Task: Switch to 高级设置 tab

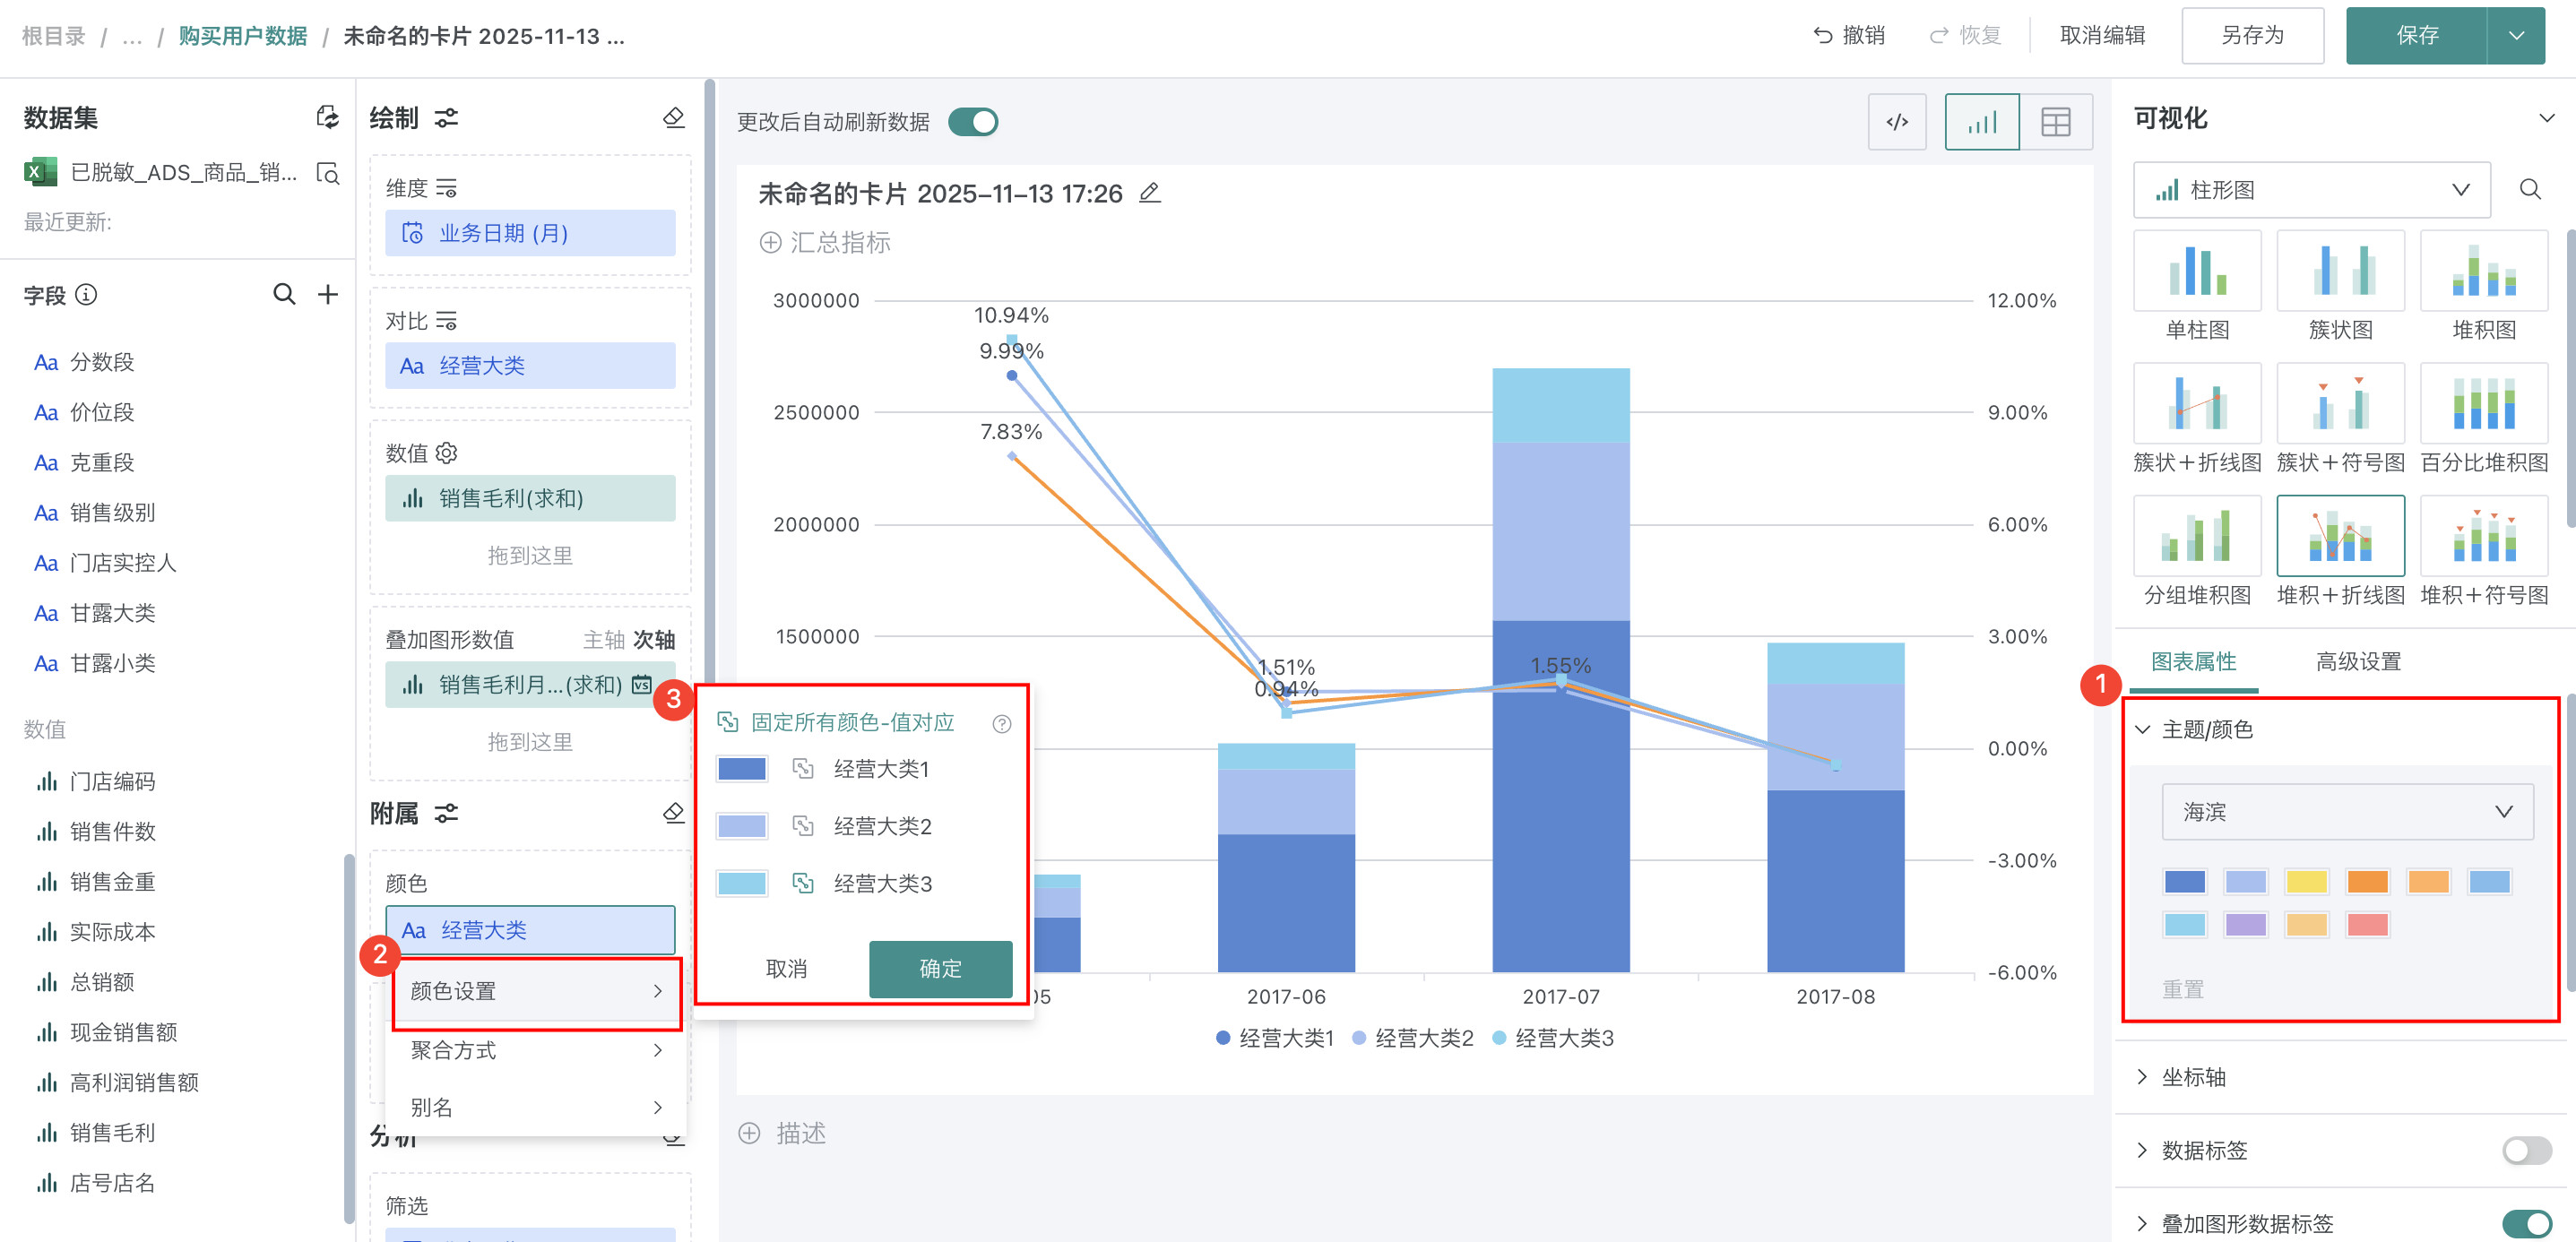Action: click(x=2357, y=661)
